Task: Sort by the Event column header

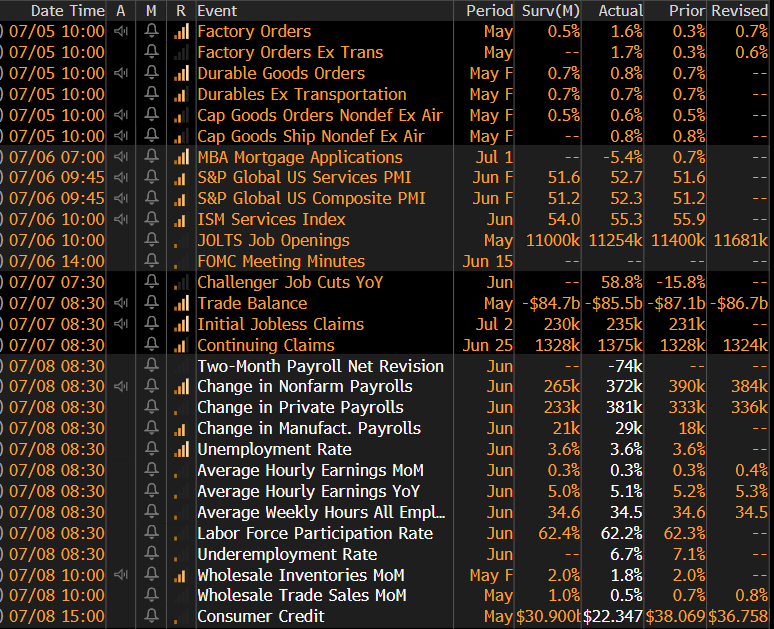Action: click(217, 10)
